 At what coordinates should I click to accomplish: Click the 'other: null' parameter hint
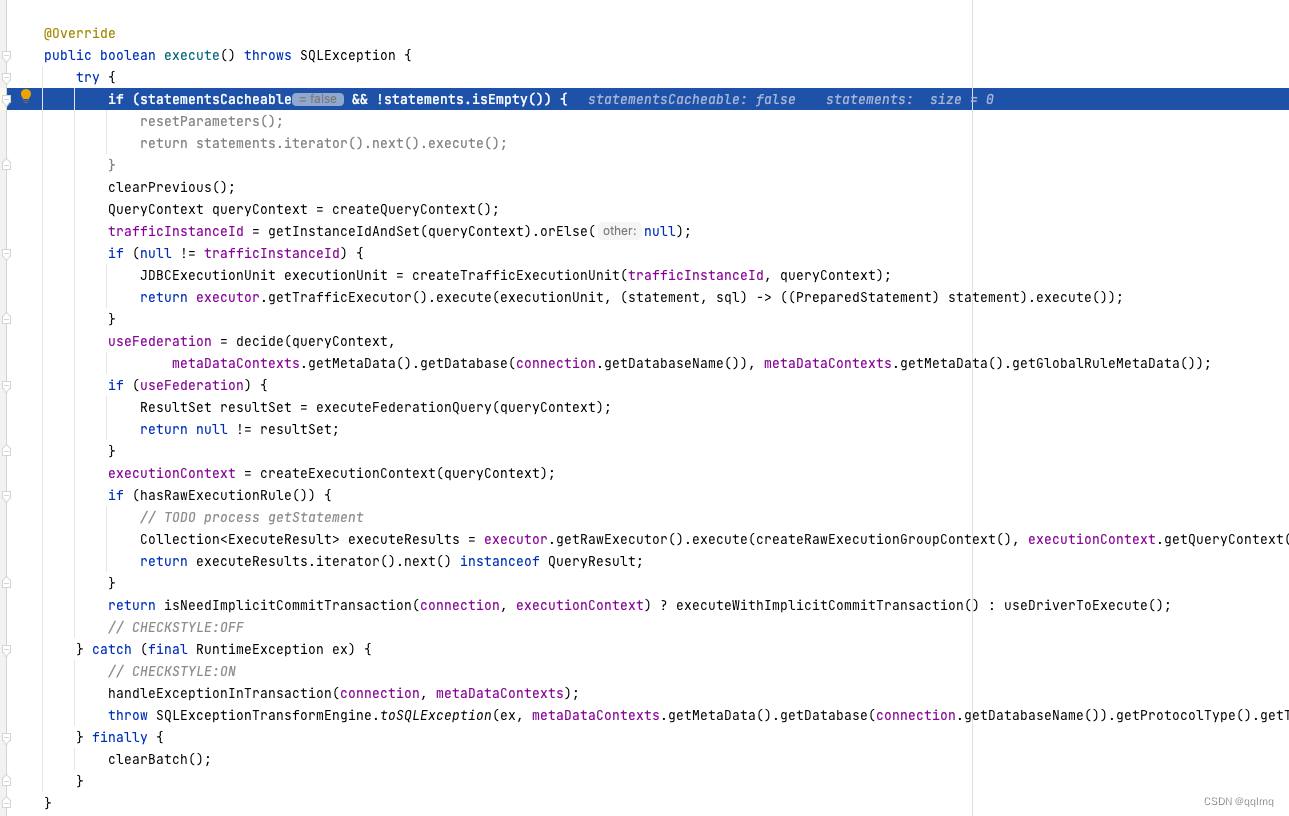[x=618, y=231]
